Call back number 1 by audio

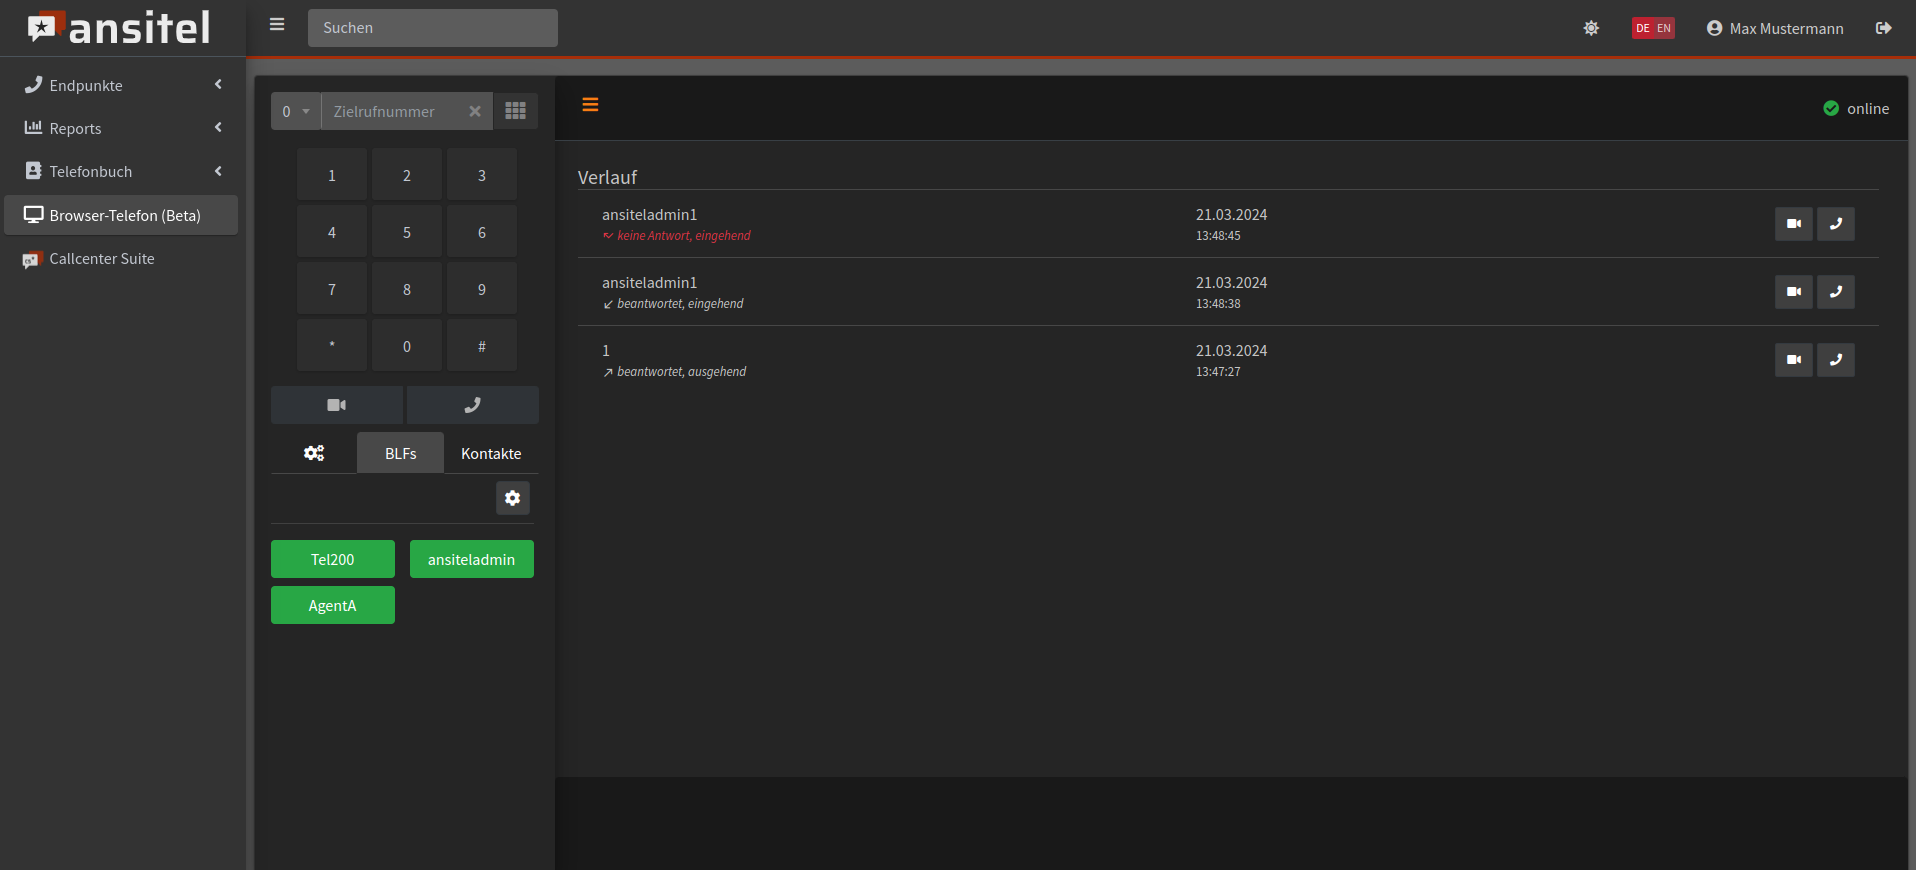(1835, 360)
